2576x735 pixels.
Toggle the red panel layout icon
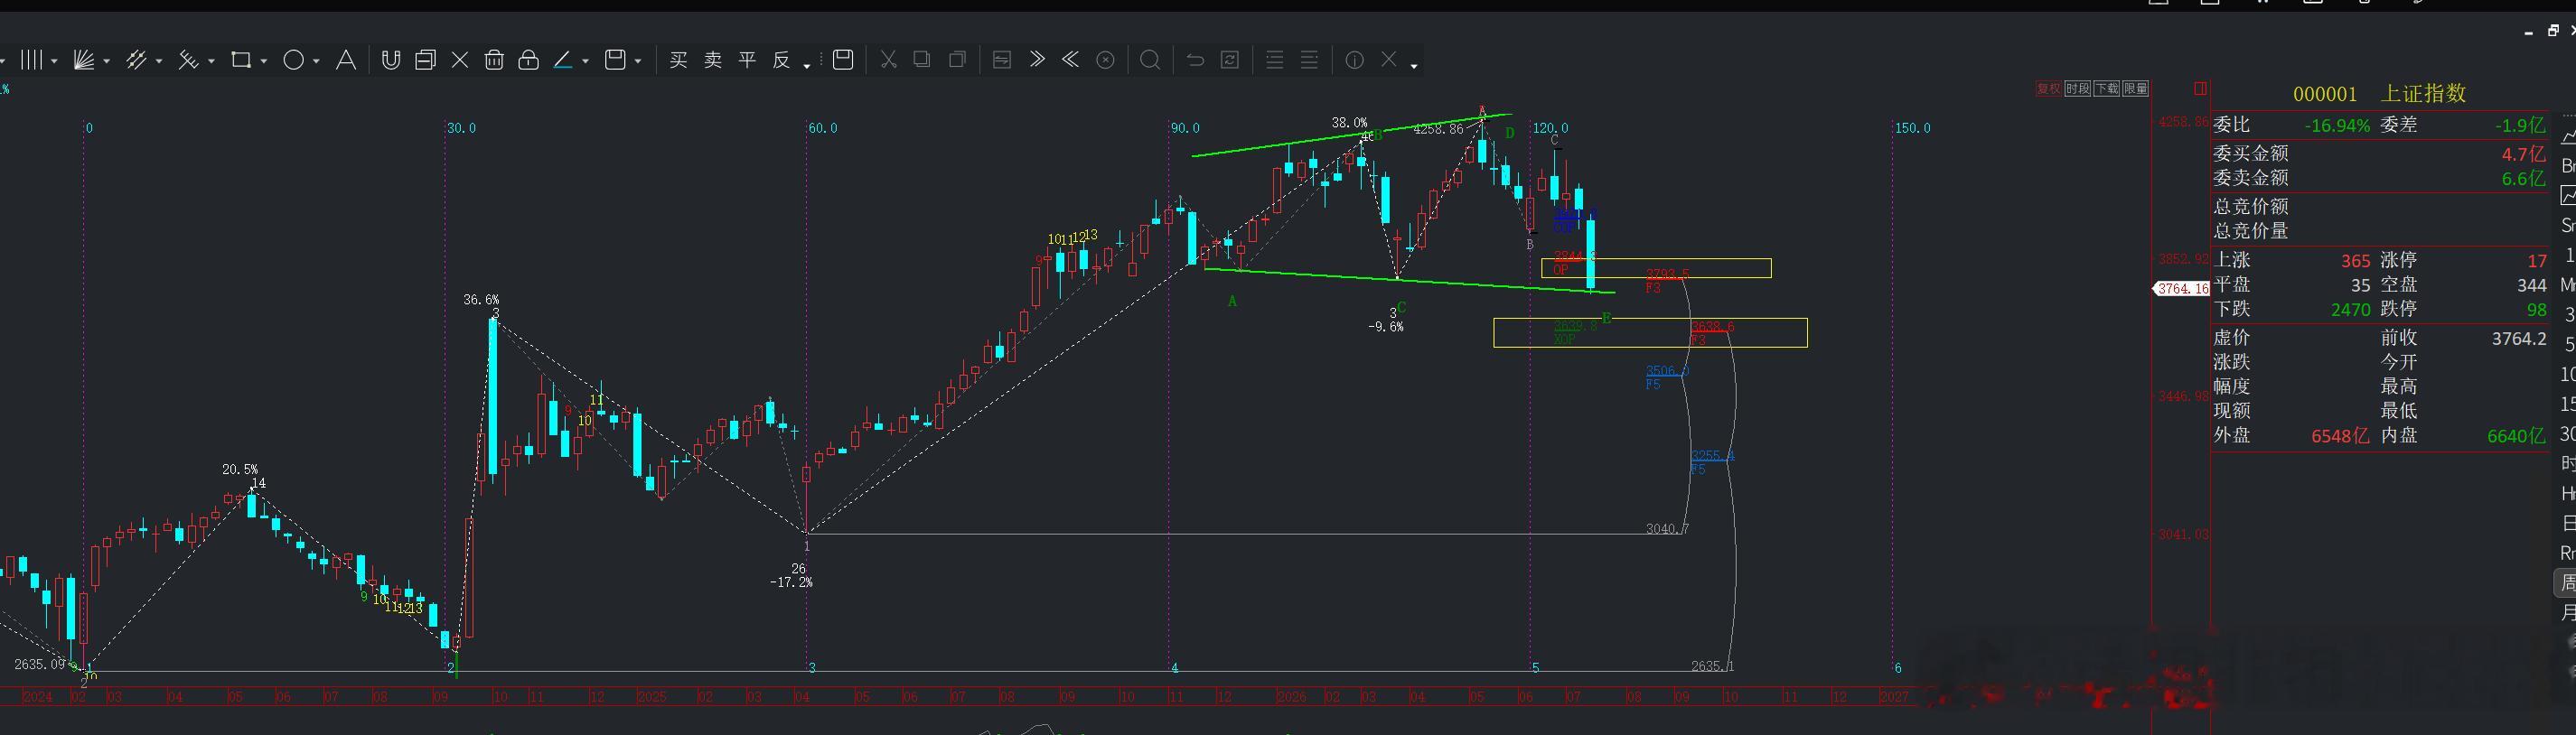tap(2200, 89)
